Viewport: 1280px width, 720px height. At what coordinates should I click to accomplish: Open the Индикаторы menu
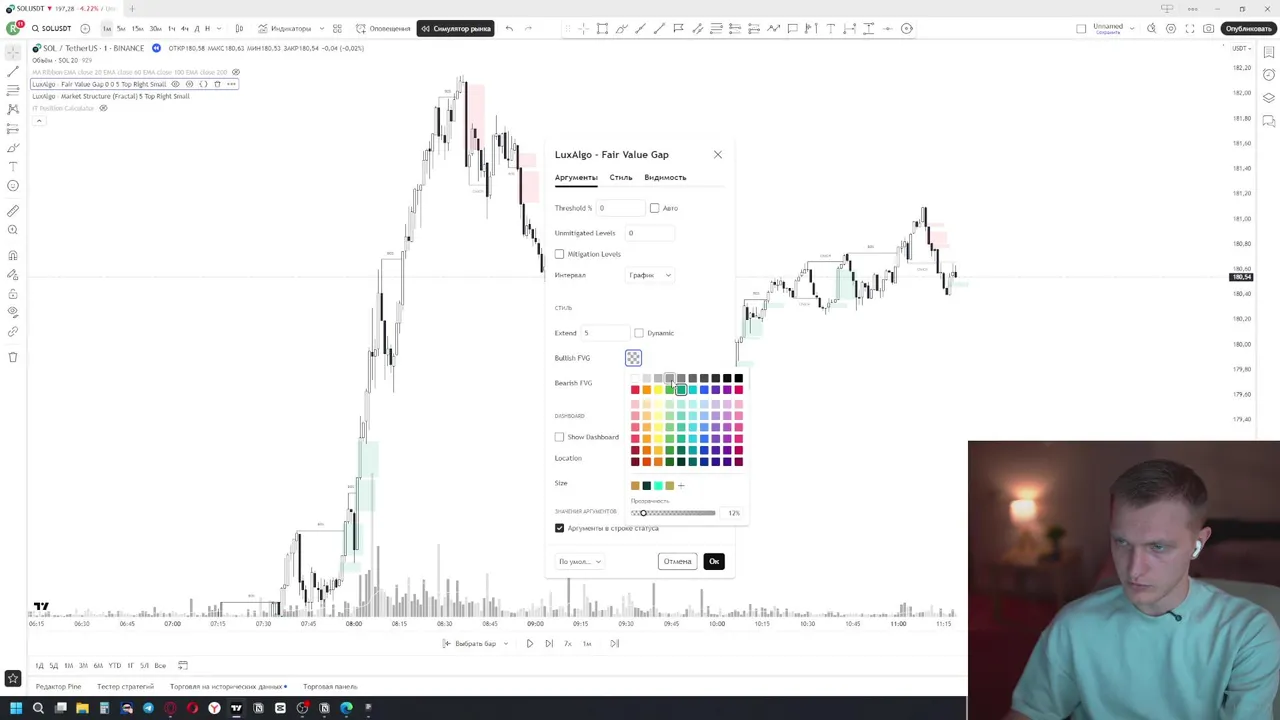pos(284,28)
